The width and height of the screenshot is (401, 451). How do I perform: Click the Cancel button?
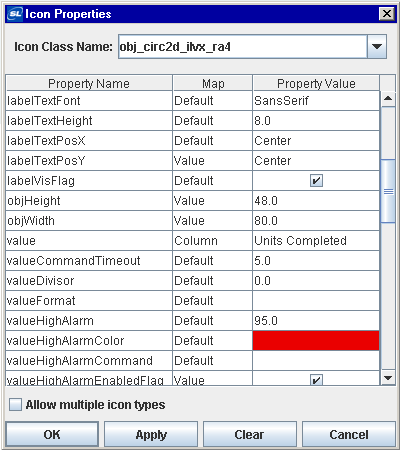coord(349,434)
